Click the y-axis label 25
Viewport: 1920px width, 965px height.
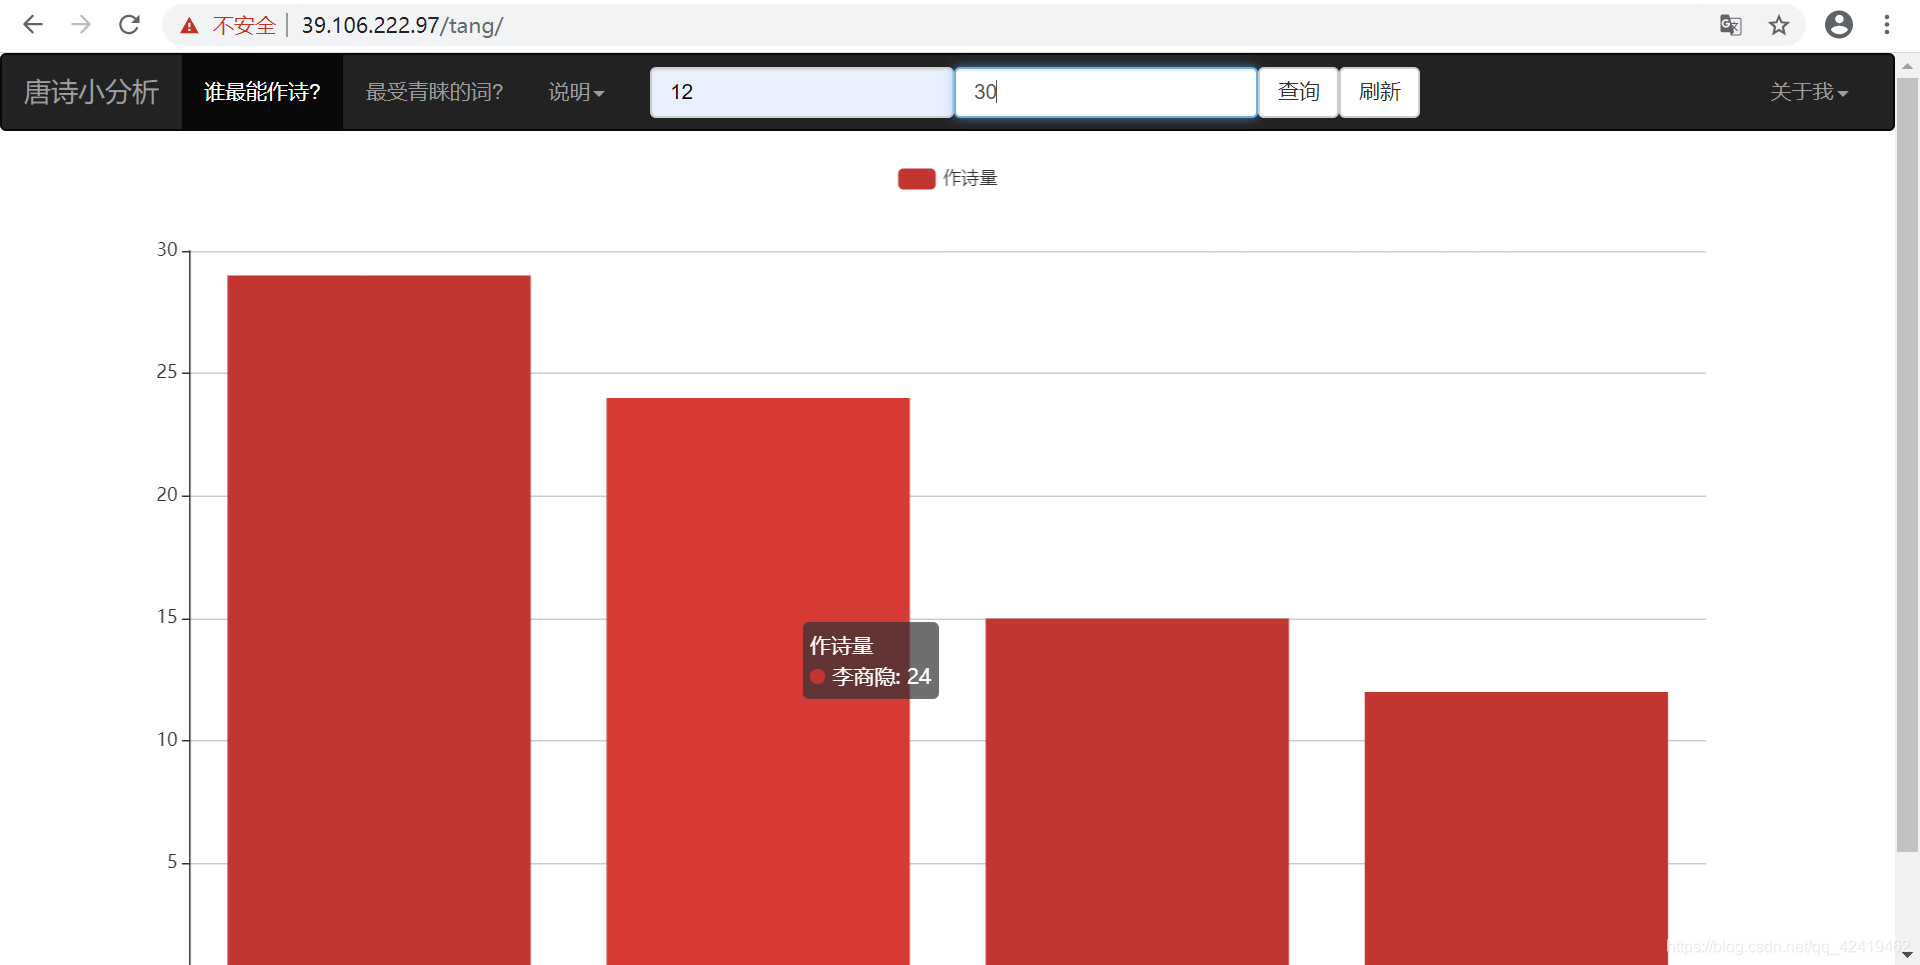pyautogui.click(x=167, y=372)
